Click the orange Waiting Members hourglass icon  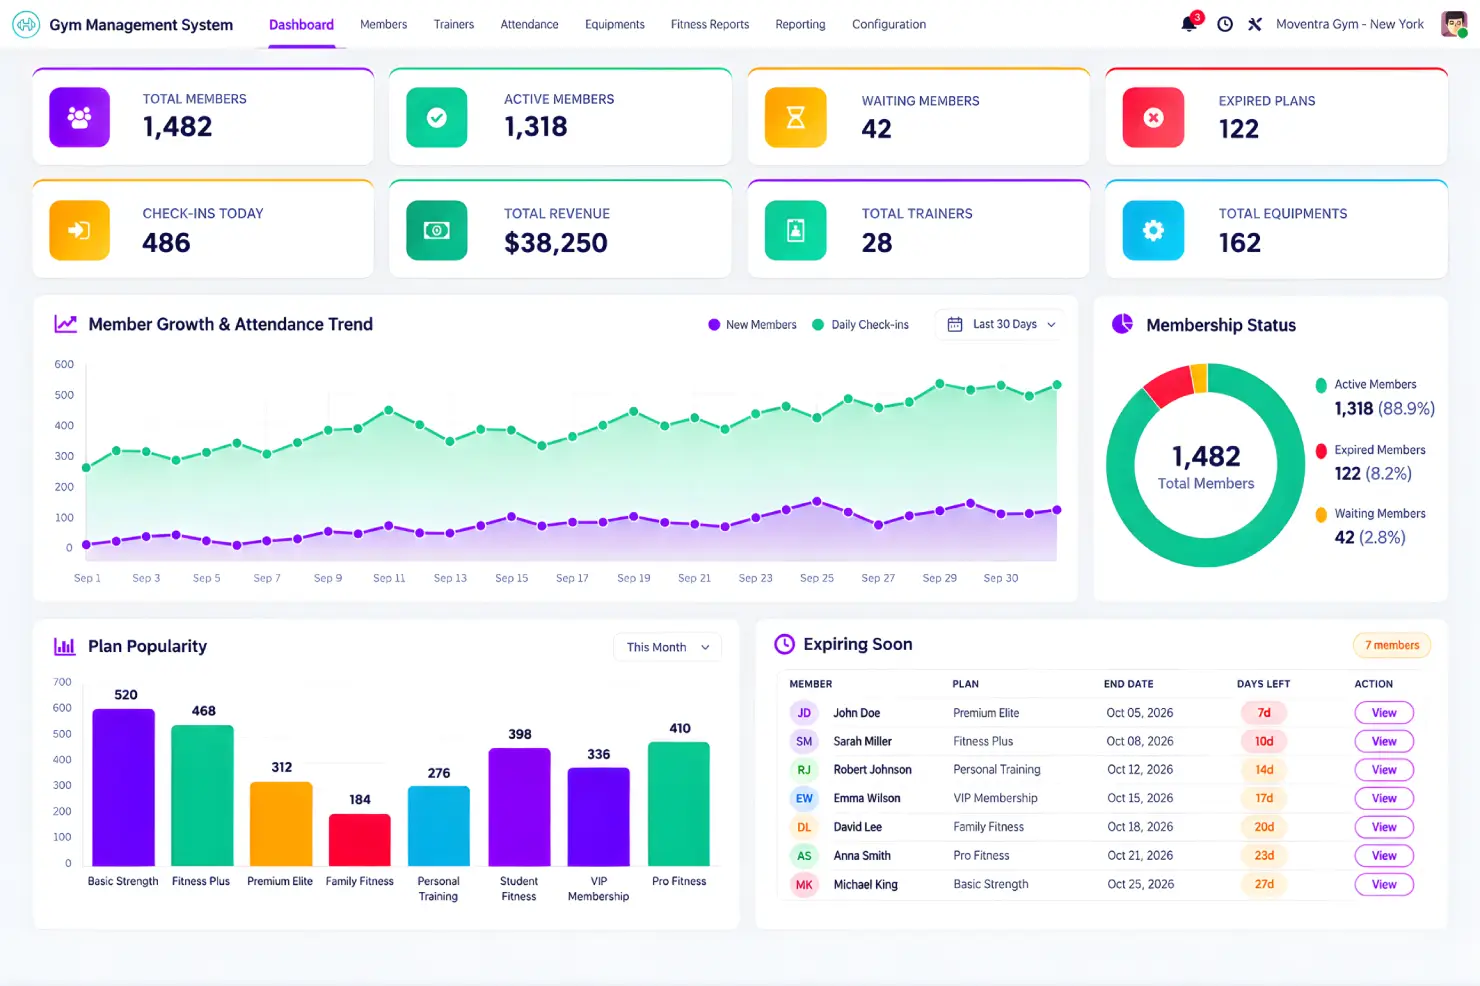(x=795, y=117)
